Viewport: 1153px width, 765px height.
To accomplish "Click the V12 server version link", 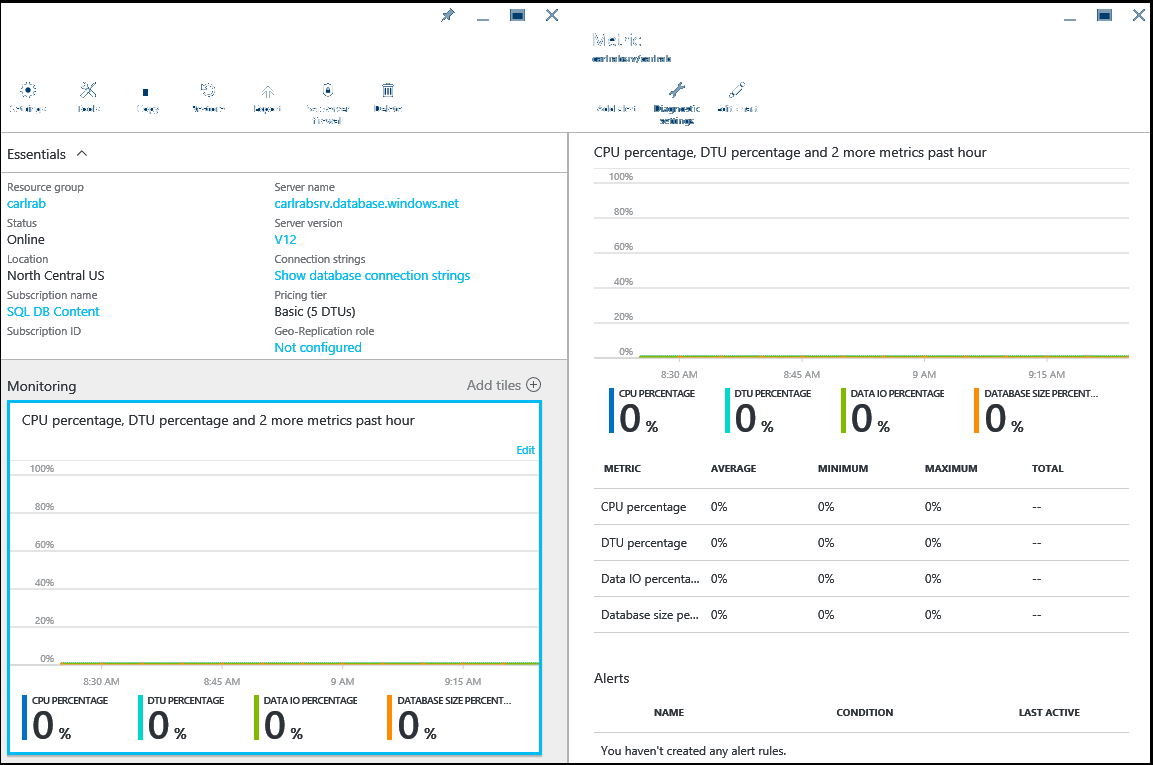I will 285,240.
